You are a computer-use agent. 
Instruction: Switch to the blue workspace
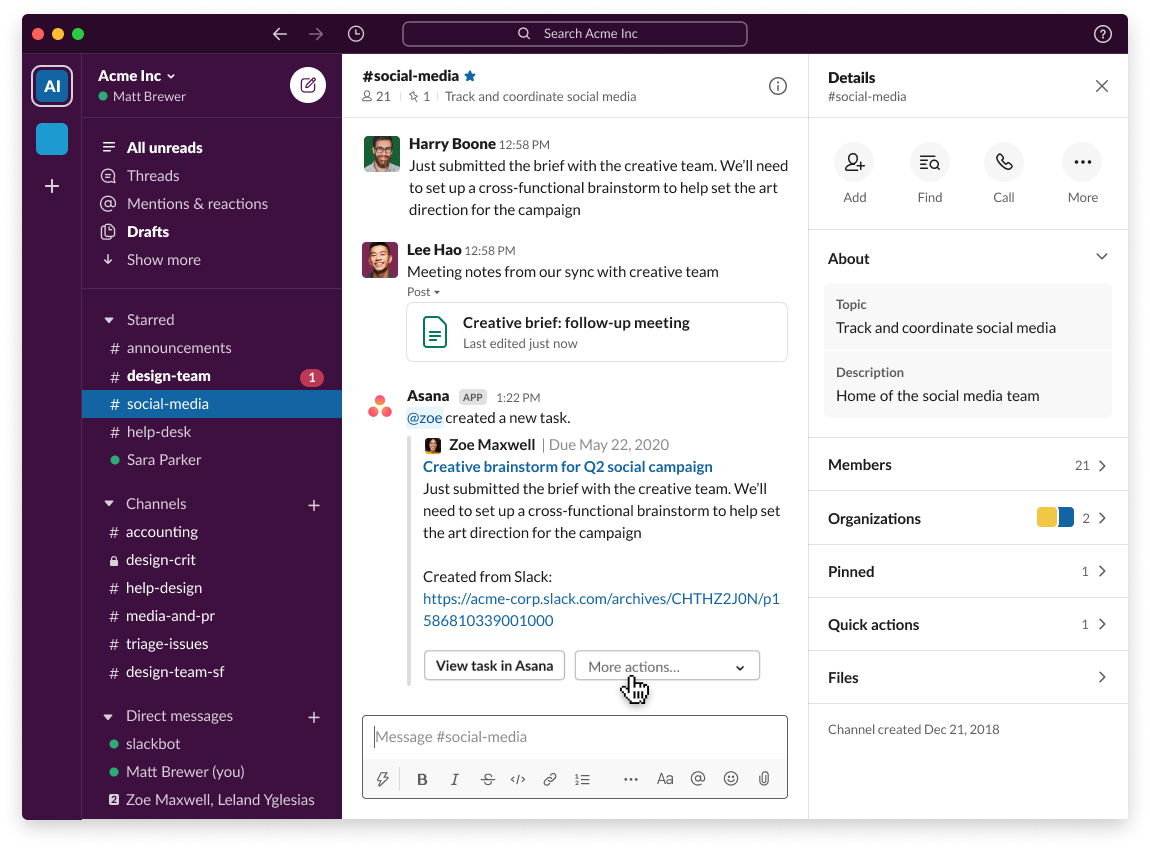click(x=52, y=139)
